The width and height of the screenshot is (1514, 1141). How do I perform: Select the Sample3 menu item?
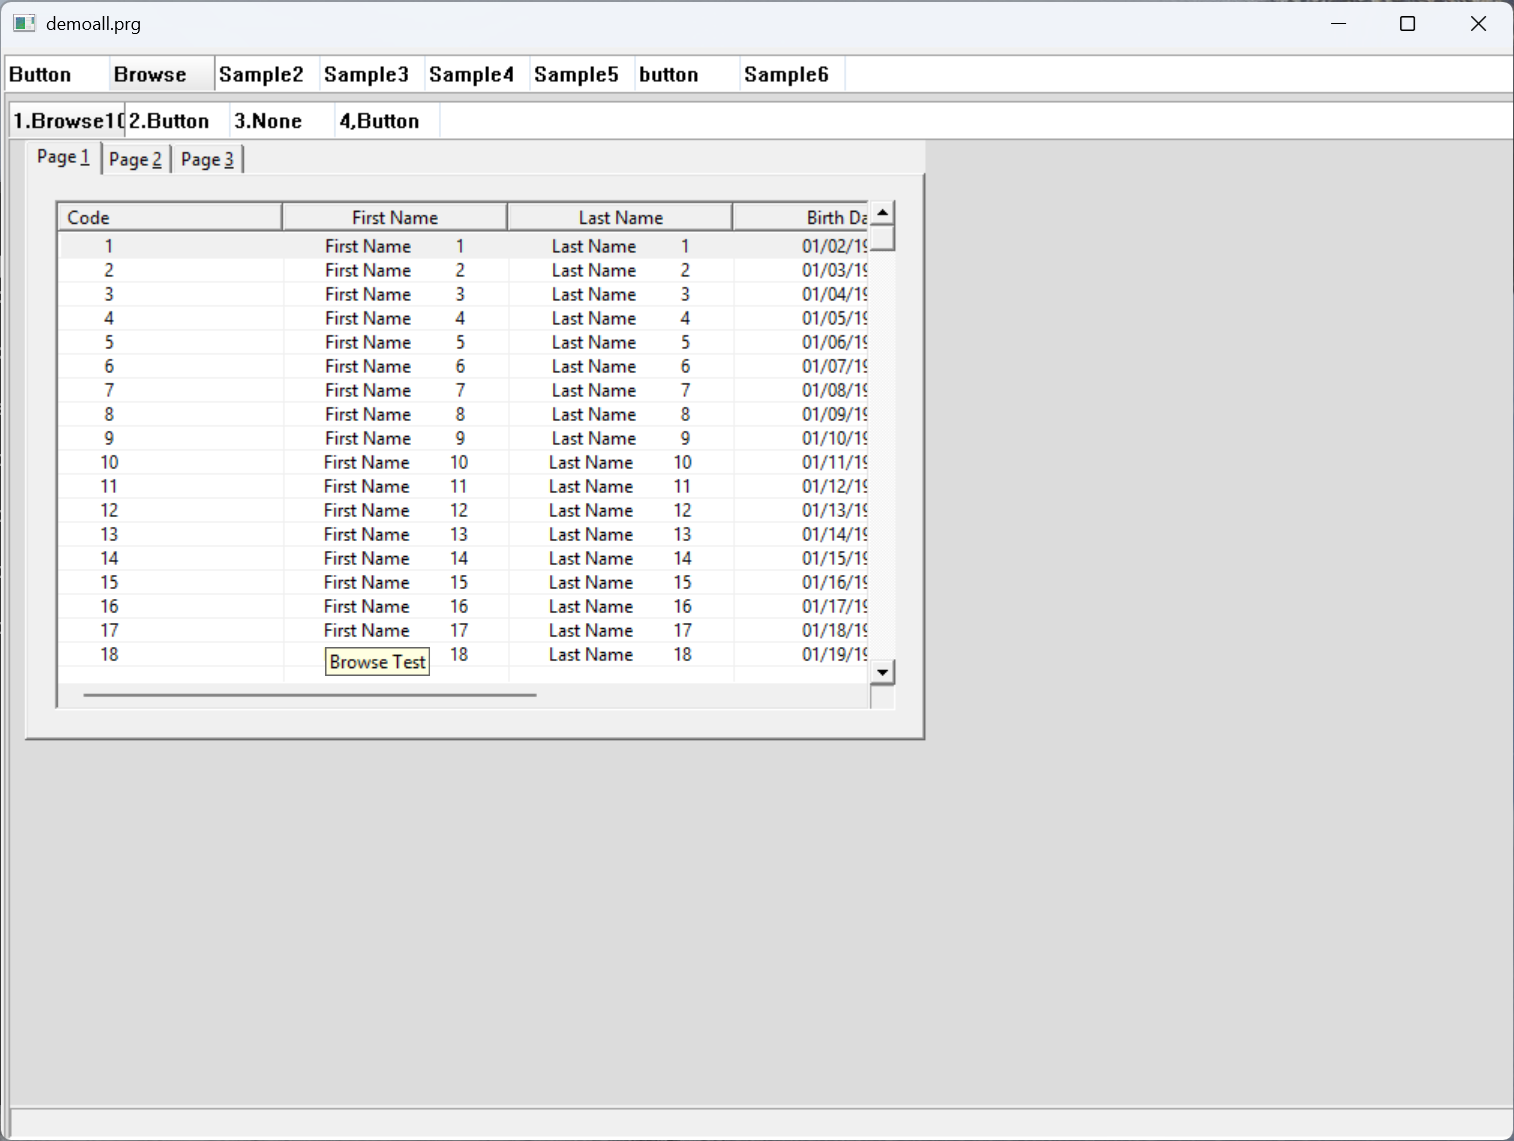(366, 75)
